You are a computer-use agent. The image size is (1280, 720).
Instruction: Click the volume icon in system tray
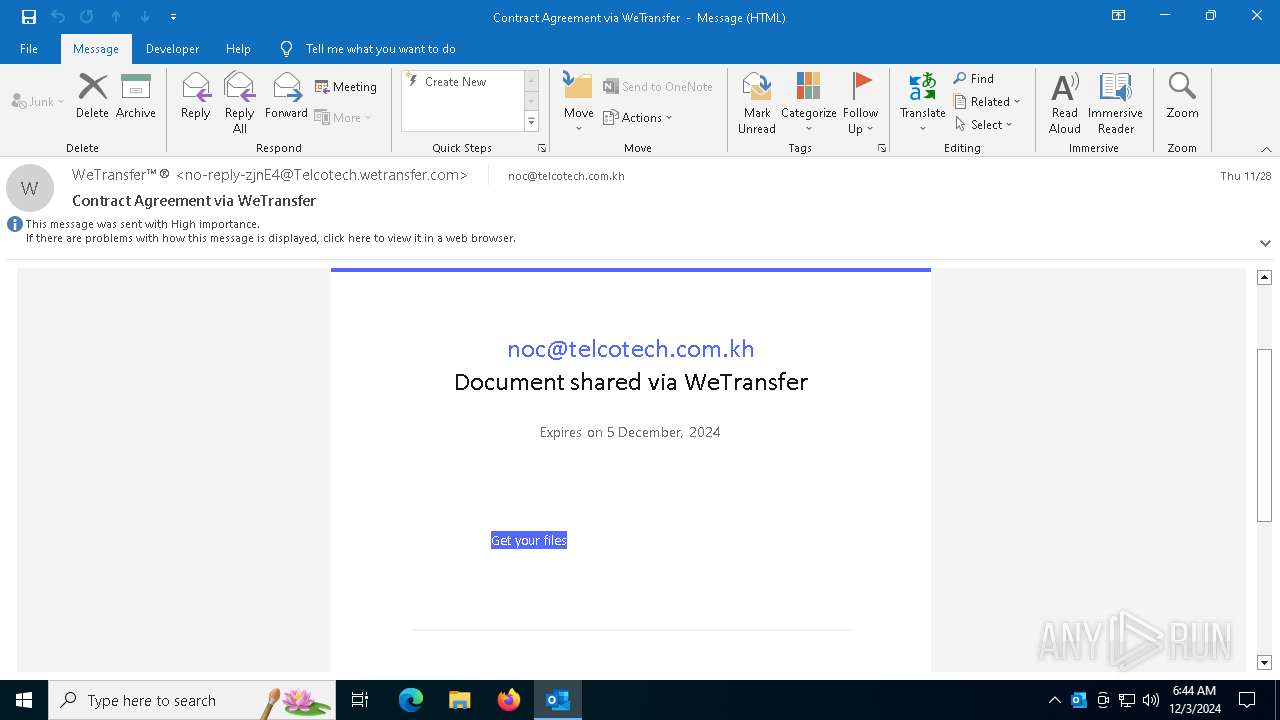point(1151,700)
